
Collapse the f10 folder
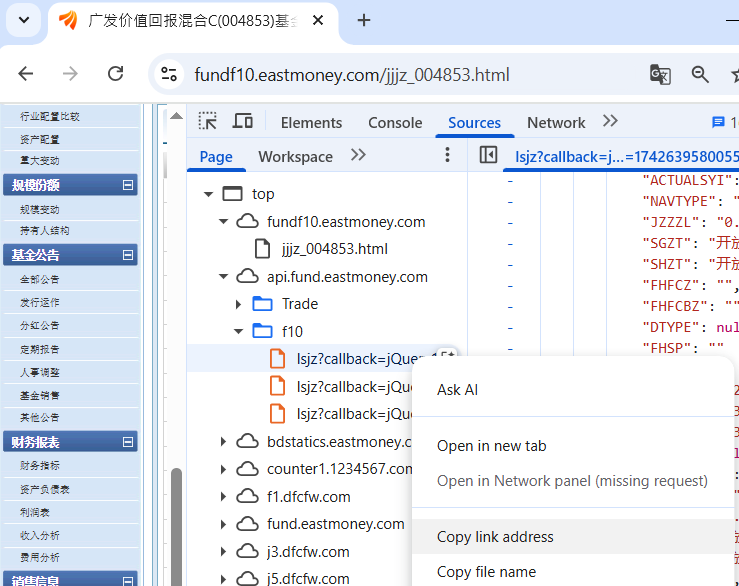(238, 332)
